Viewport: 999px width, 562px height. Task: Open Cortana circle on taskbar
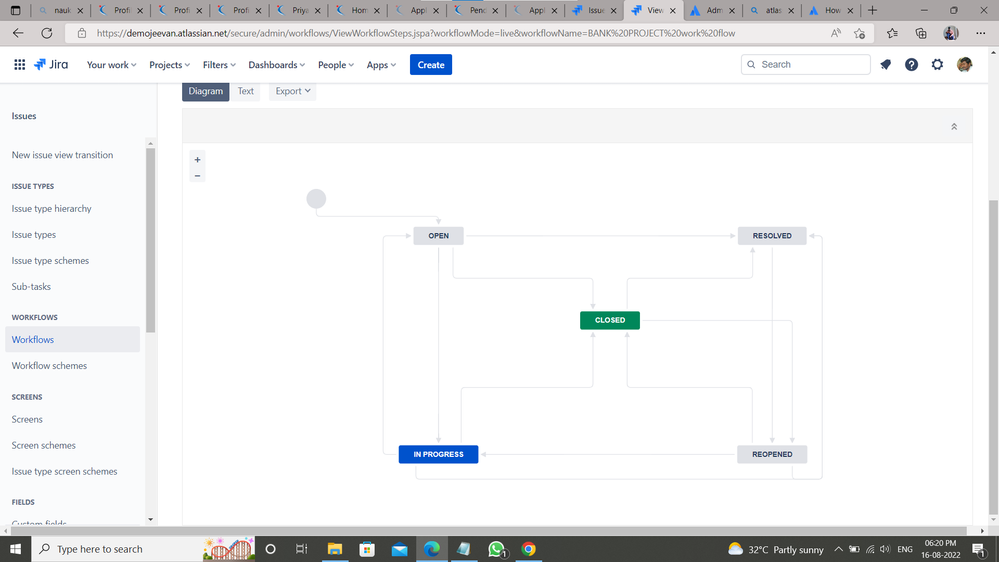tap(270, 549)
